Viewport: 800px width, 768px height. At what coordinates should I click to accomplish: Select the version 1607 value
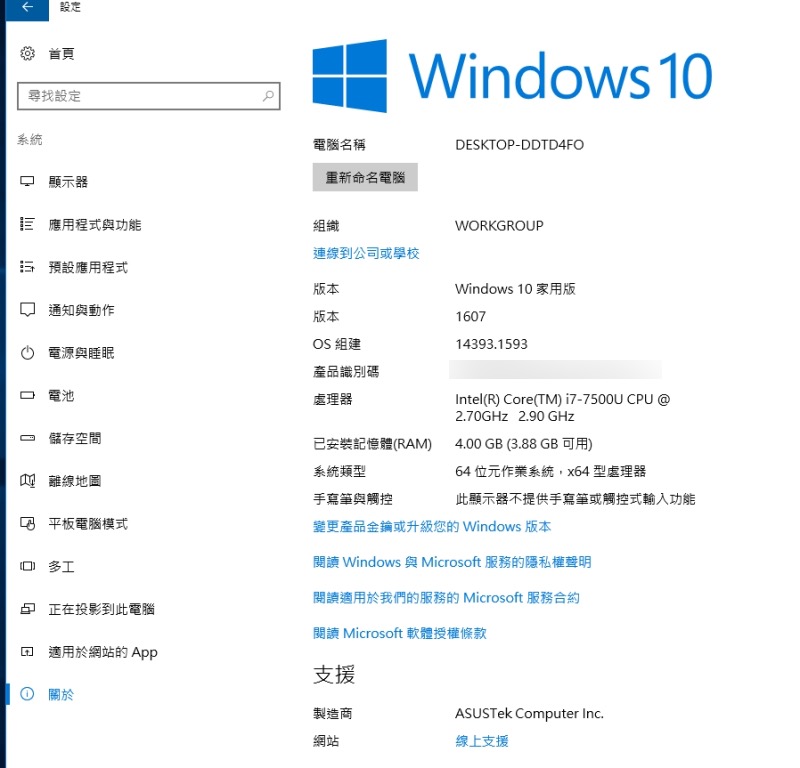[470, 316]
